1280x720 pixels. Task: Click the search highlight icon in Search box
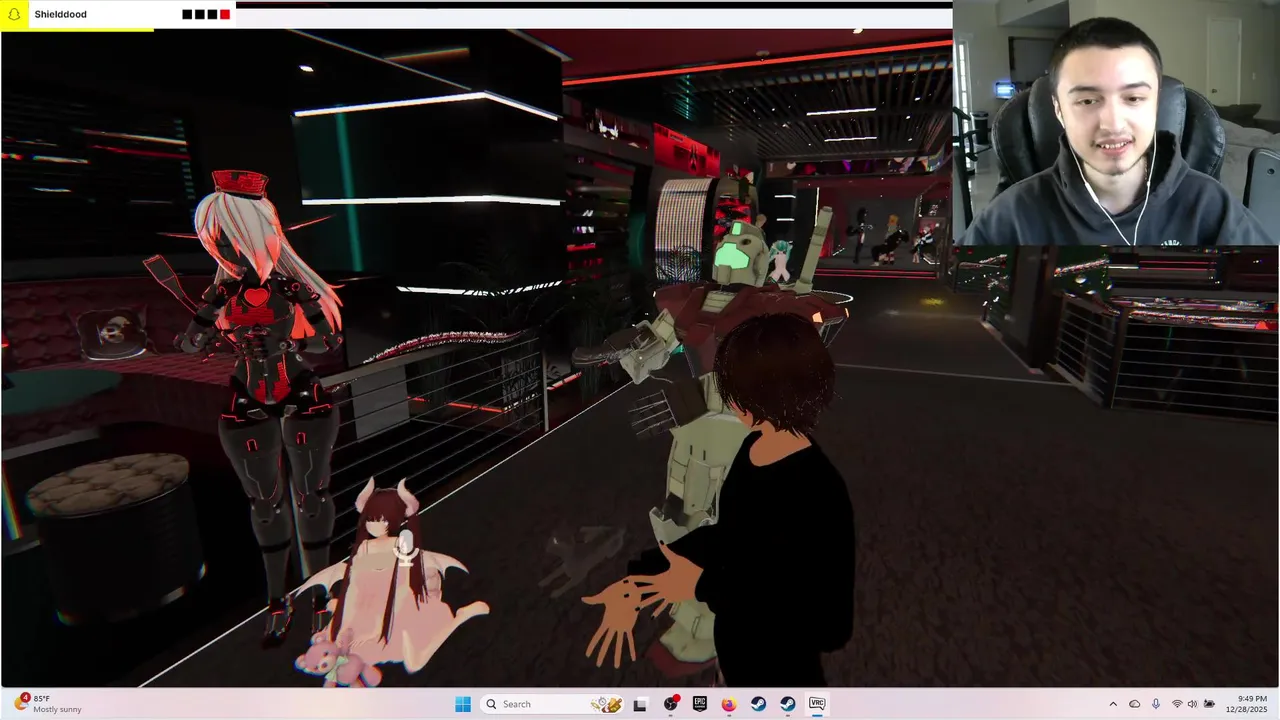[606, 704]
